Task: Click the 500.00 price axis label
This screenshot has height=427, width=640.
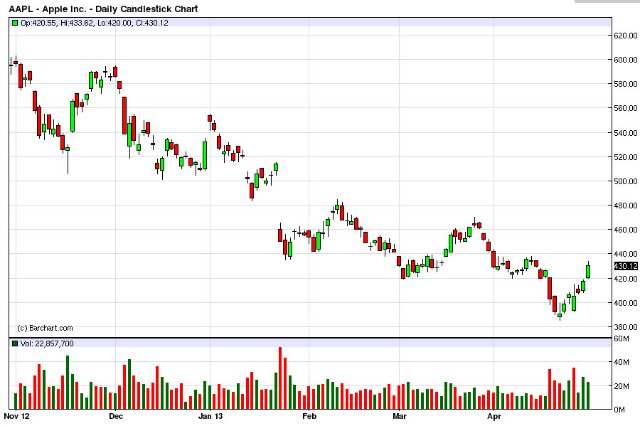Action: click(625, 181)
